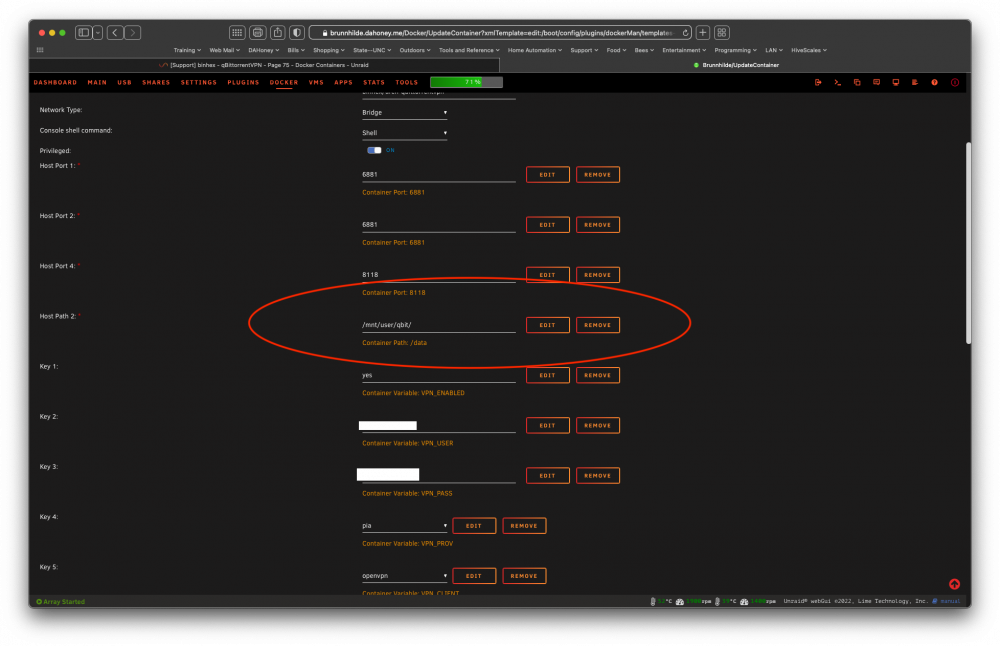Open the grid start page icon left of print
This screenshot has width=1000, height=646.
point(237,33)
